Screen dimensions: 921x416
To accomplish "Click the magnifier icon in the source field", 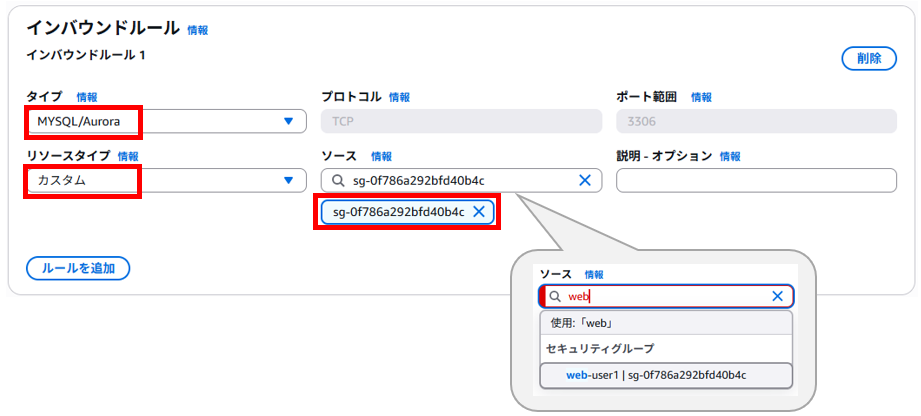I will 338,181.
